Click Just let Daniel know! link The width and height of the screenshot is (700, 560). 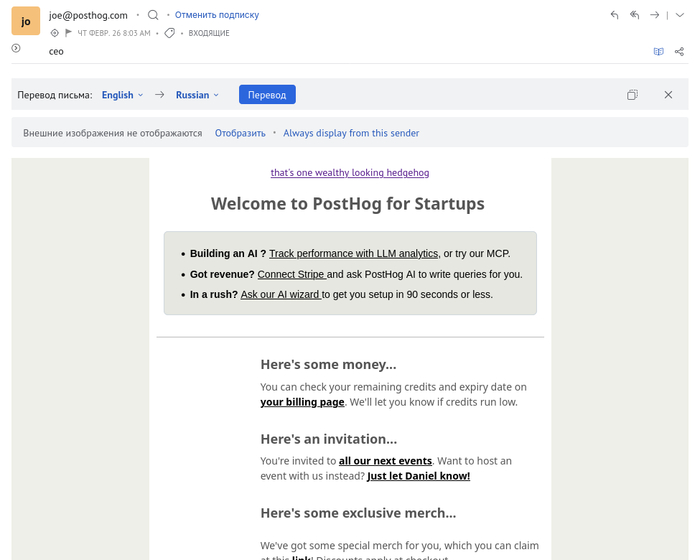(x=418, y=476)
